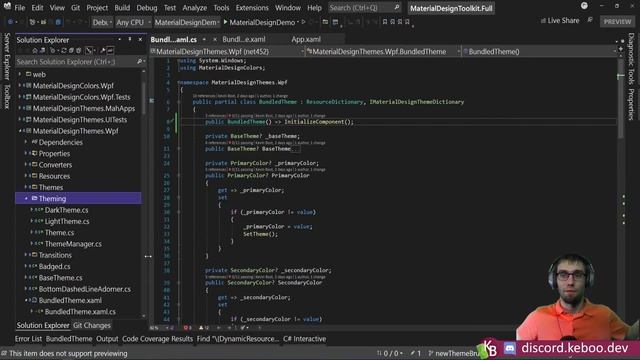Collapse the MaterialDesignThemes.Wpf project
This screenshot has height=360, width=640.
point(20,131)
